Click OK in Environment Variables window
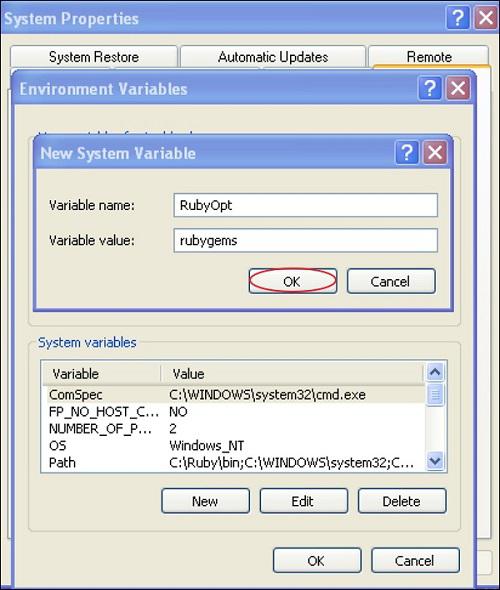Image resolution: width=500 pixels, height=590 pixels. point(317,561)
